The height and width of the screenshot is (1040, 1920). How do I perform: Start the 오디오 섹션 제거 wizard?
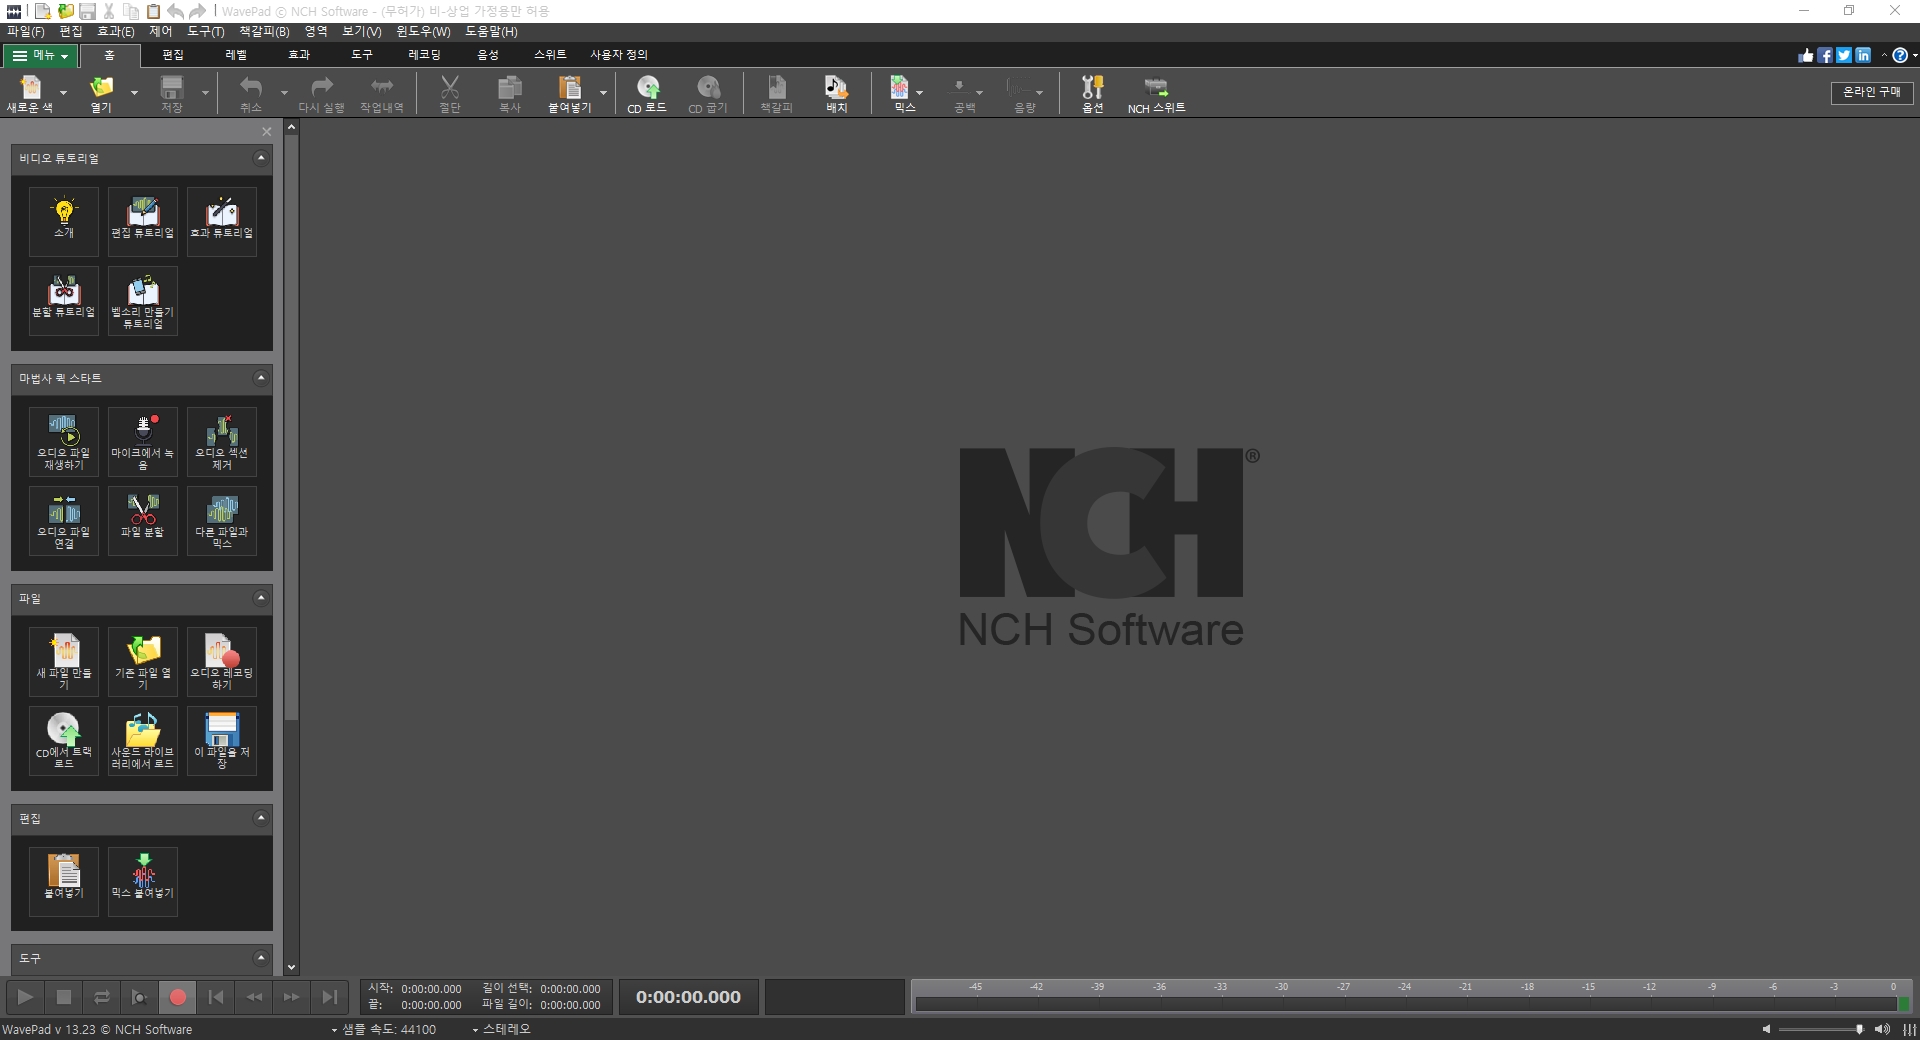222,441
